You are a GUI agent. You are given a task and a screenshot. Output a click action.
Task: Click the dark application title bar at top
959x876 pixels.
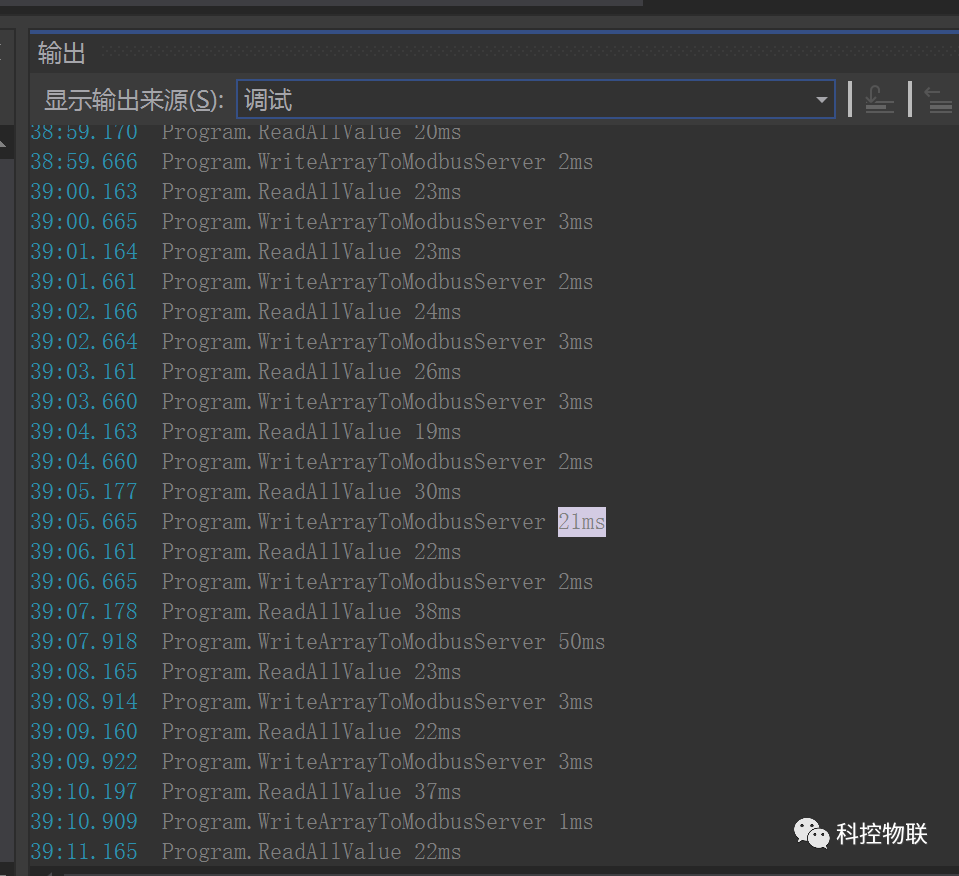pyautogui.click(x=480, y=8)
